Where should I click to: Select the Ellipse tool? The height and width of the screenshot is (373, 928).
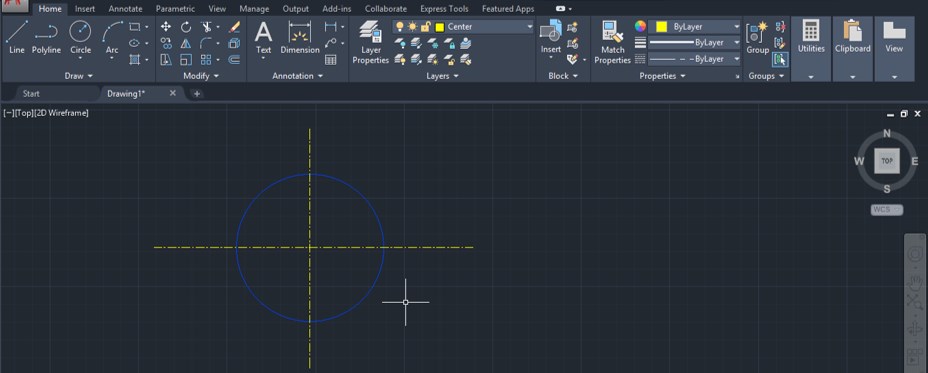(135, 43)
